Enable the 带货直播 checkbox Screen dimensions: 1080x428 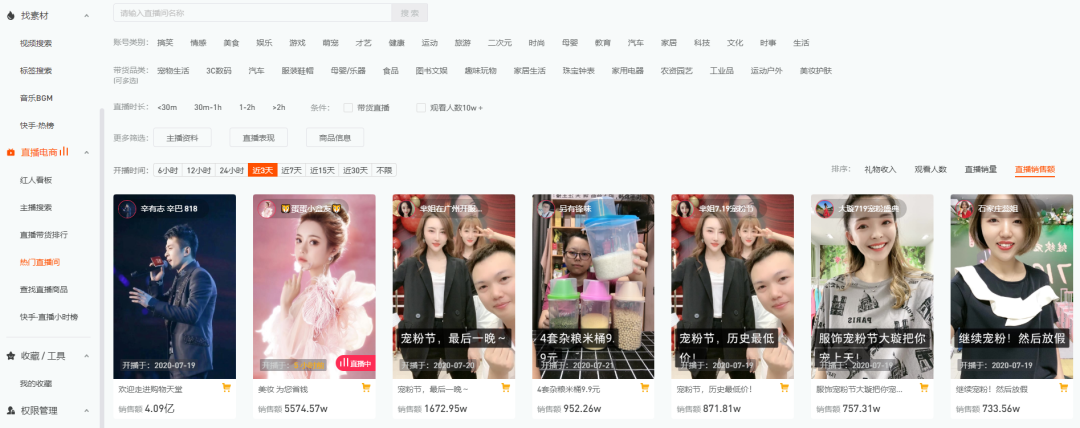(349, 108)
